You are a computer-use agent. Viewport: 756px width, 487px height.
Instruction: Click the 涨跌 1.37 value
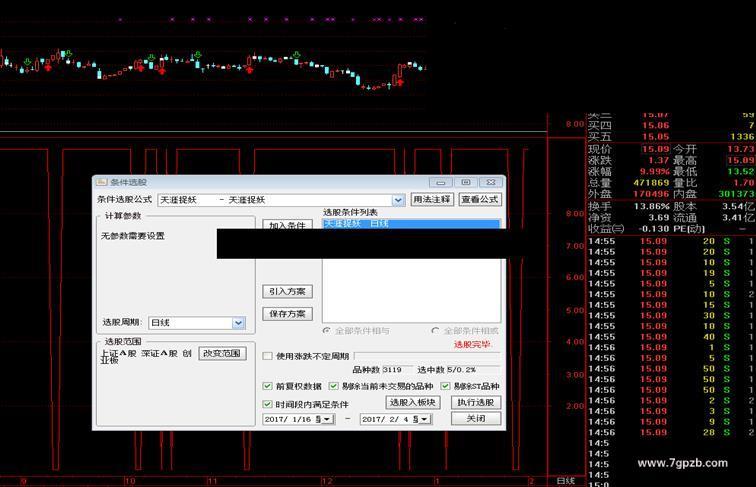click(x=659, y=160)
